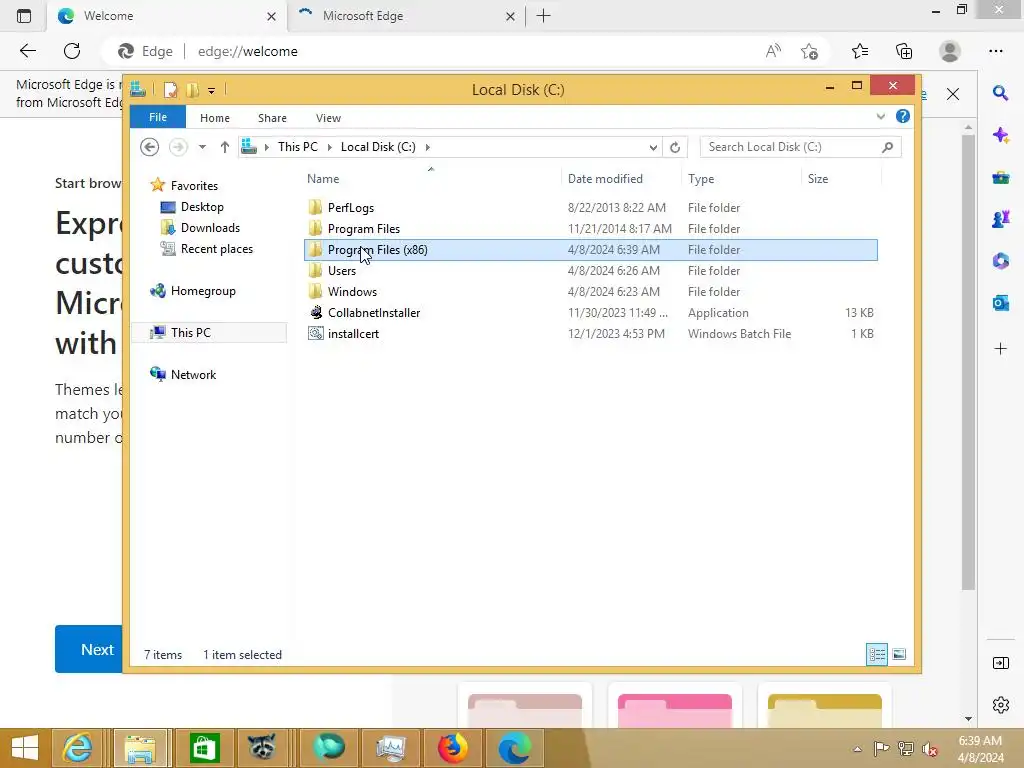
Task: Add a new app to Edge sidebar
Action: 1000,349
